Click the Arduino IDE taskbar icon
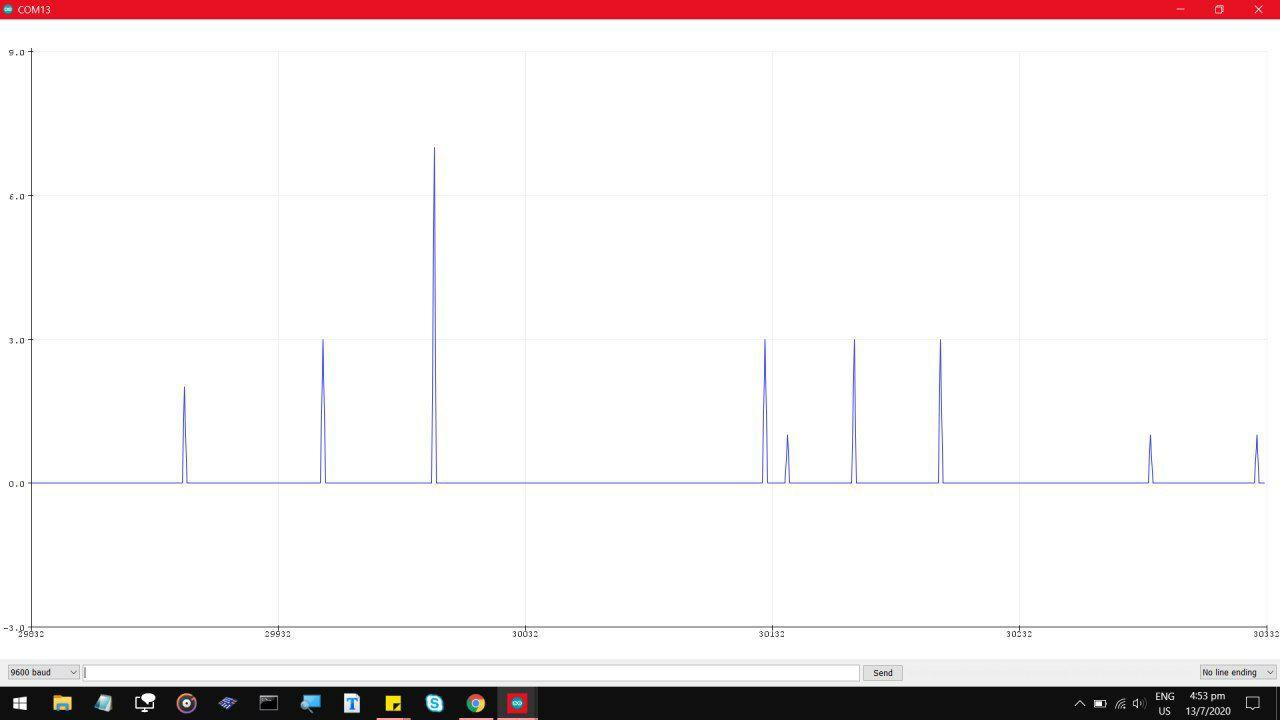 pyautogui.click(x=517, y=703)
